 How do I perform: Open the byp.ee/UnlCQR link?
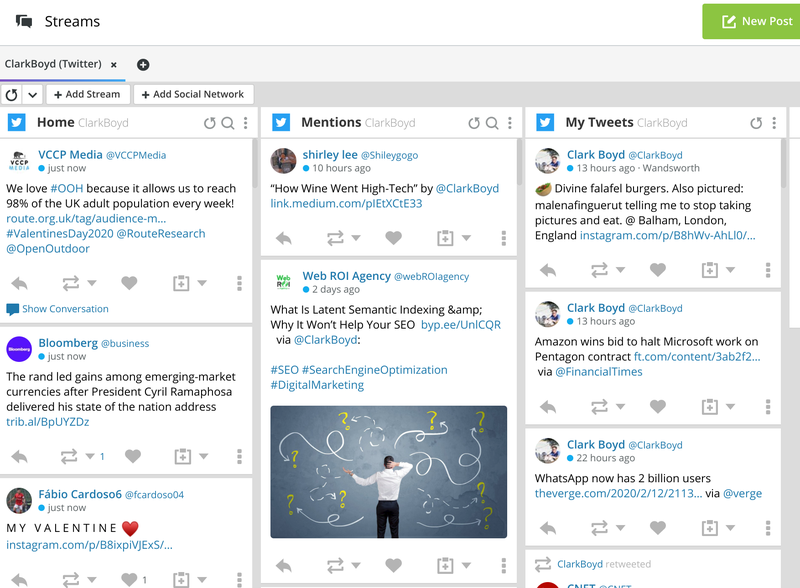point(461,325)
